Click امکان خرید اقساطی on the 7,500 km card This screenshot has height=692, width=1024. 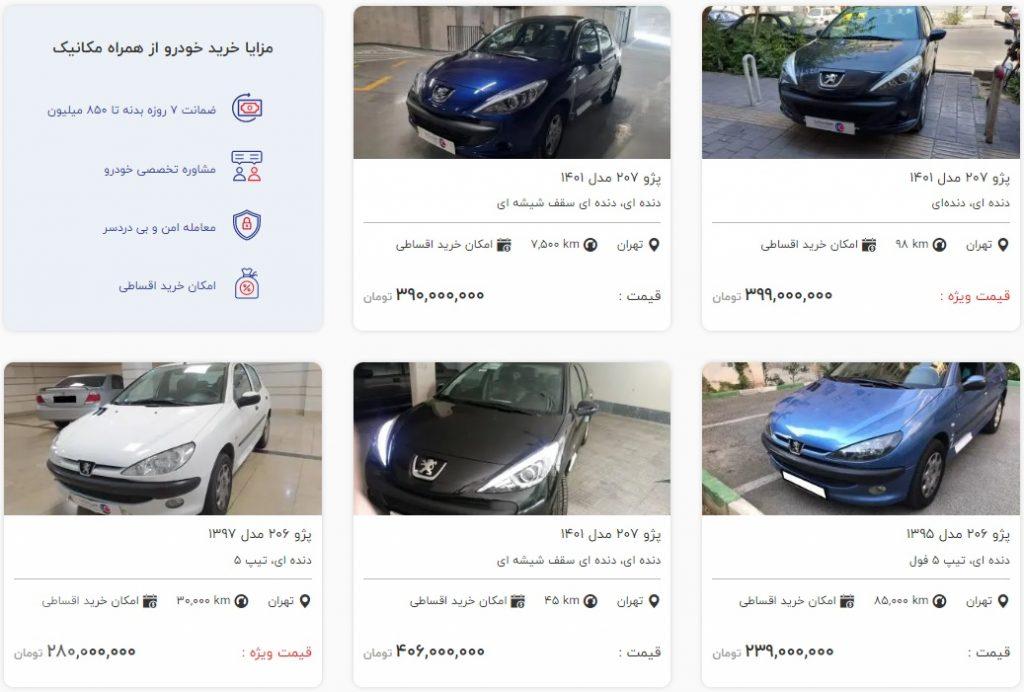click(444, 245)
